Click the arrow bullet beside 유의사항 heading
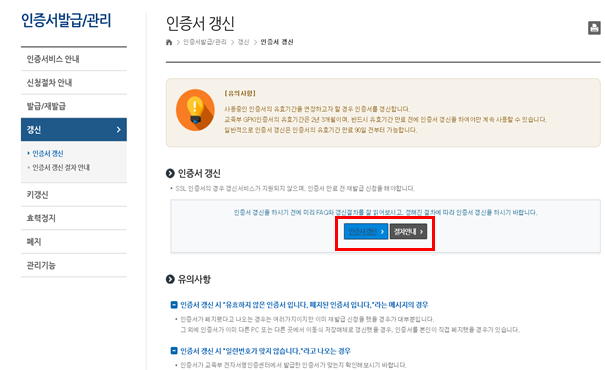 click(170, 279)
